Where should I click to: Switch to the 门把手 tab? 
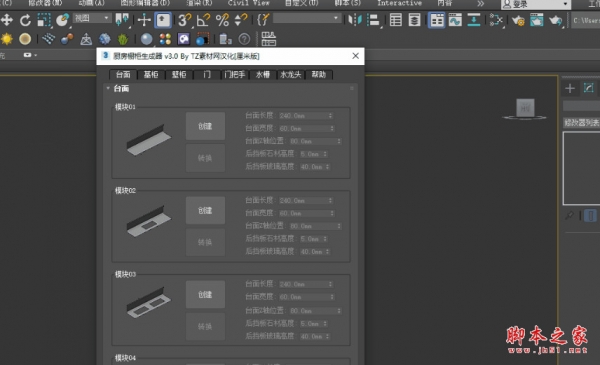click(235, 75)
